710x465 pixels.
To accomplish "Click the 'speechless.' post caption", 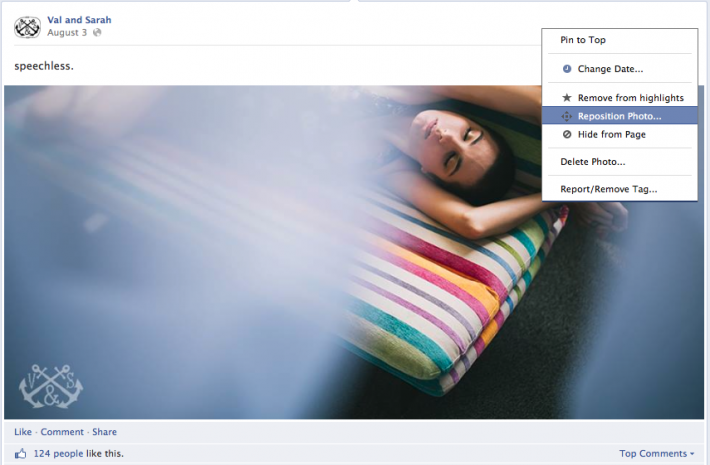I will [x=44, y=66].
